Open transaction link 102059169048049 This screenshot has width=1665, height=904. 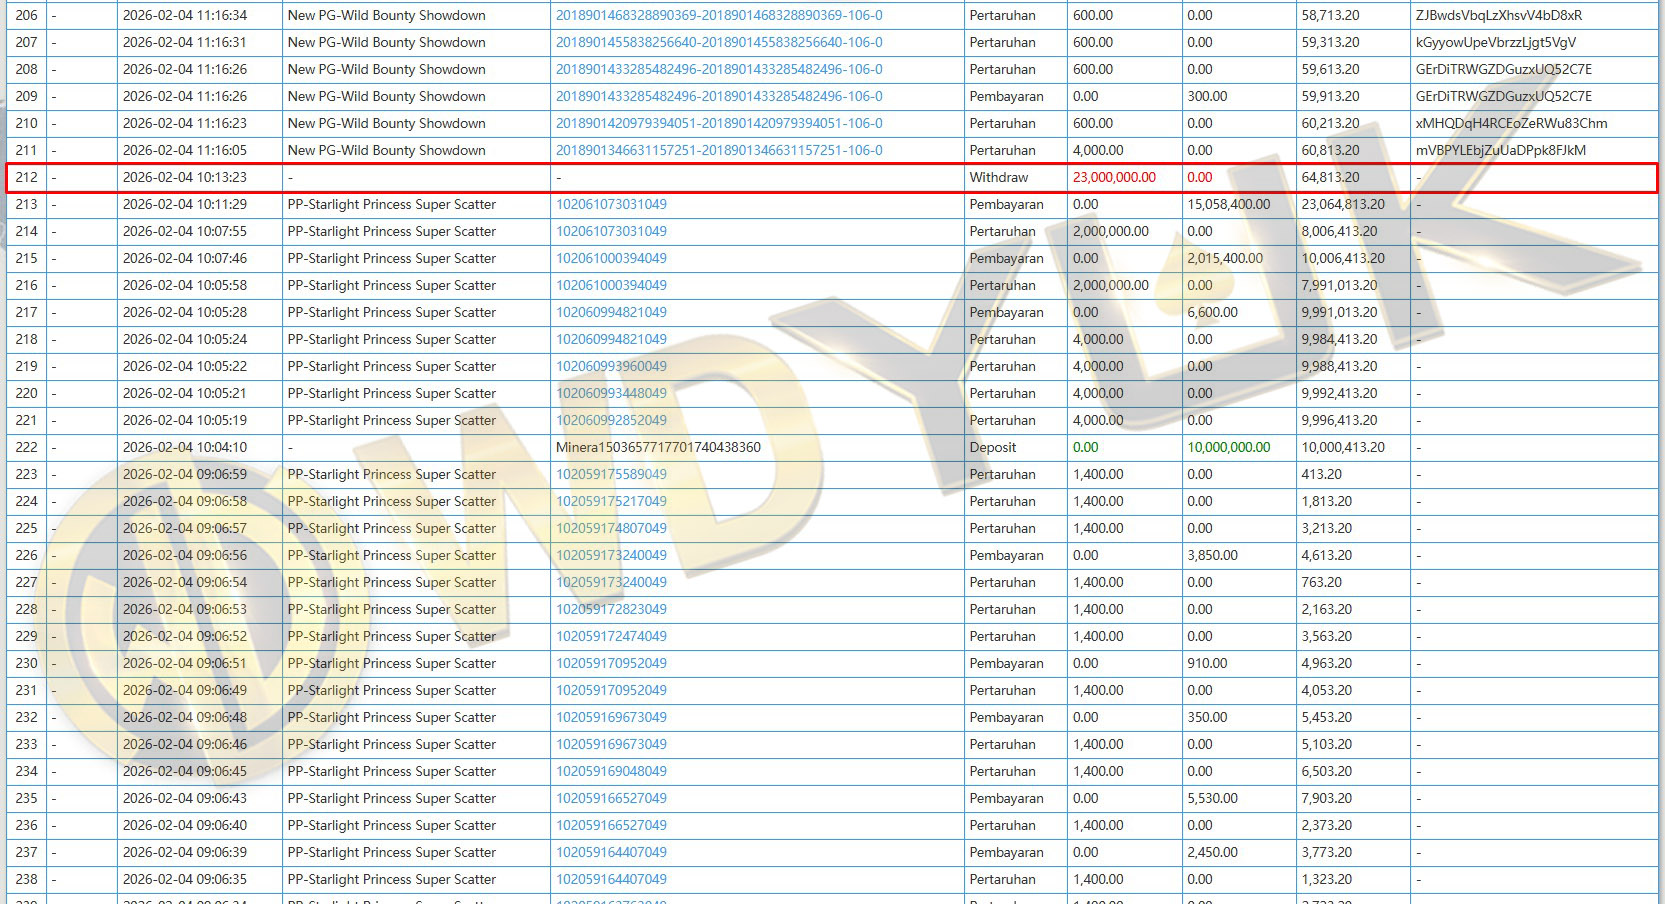point(611,772)
